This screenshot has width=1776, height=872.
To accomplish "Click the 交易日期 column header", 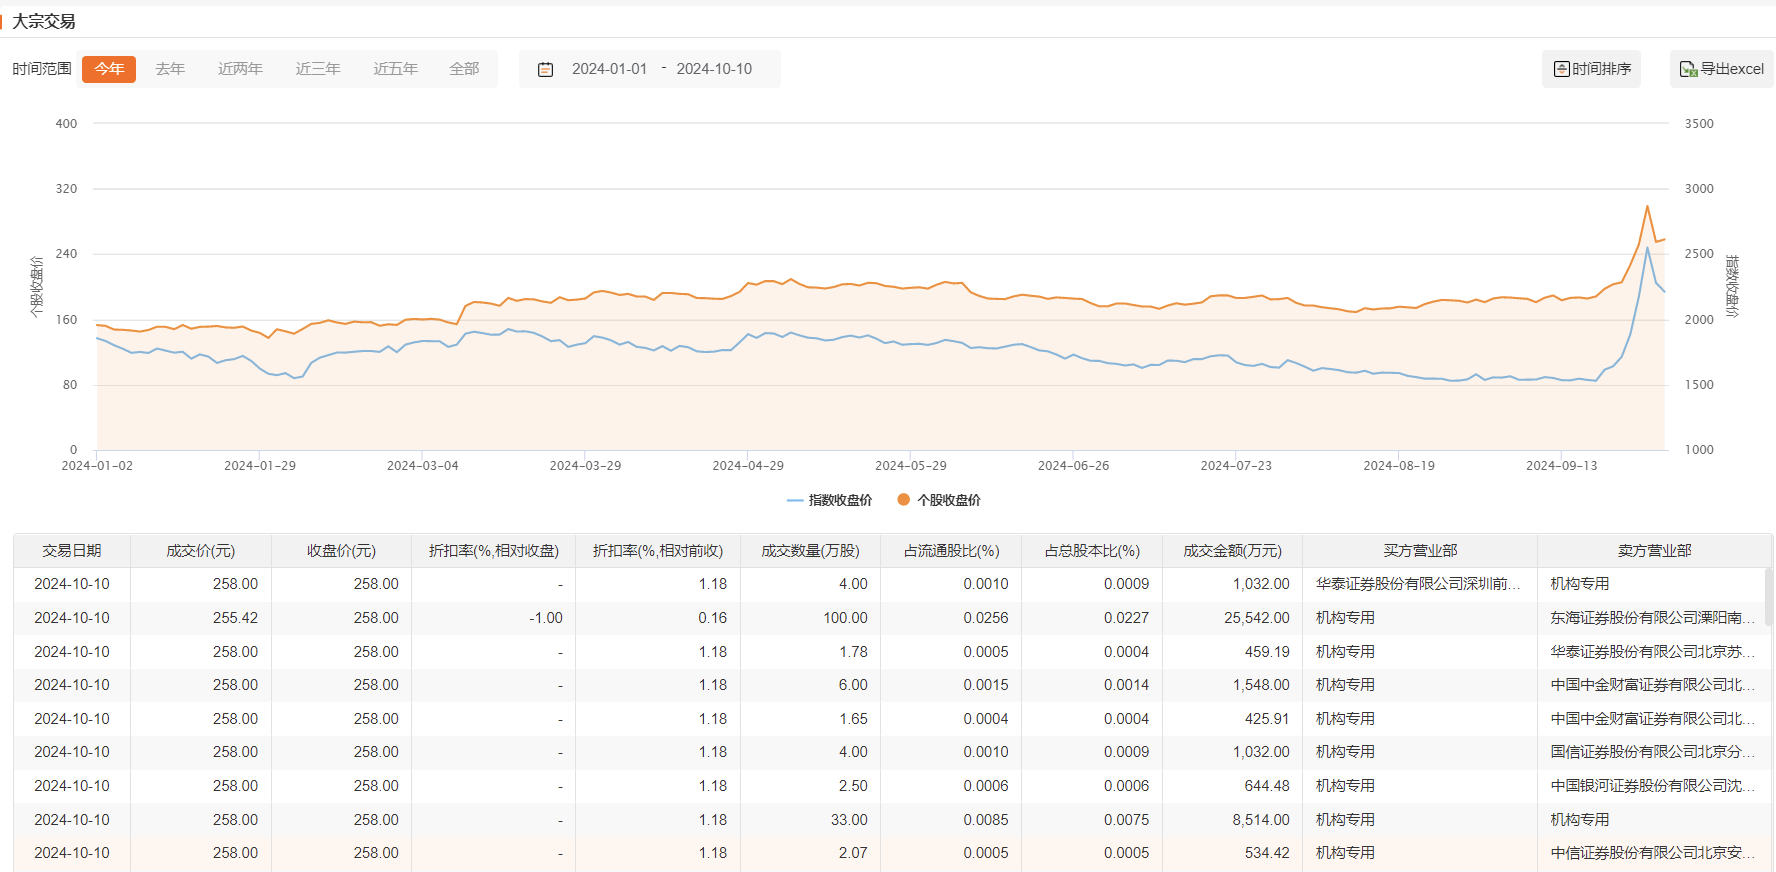I will click(x=72, y=551).
